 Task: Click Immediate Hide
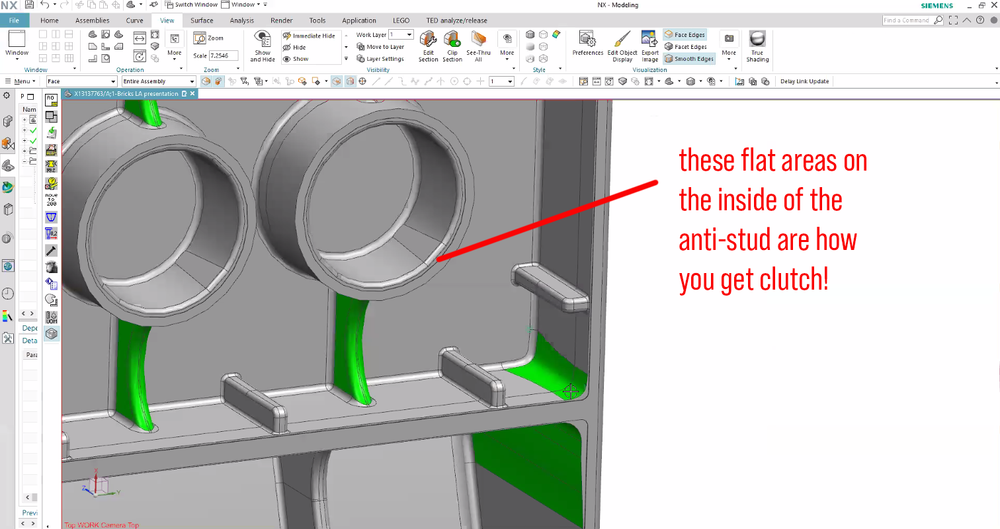(309, 36)
